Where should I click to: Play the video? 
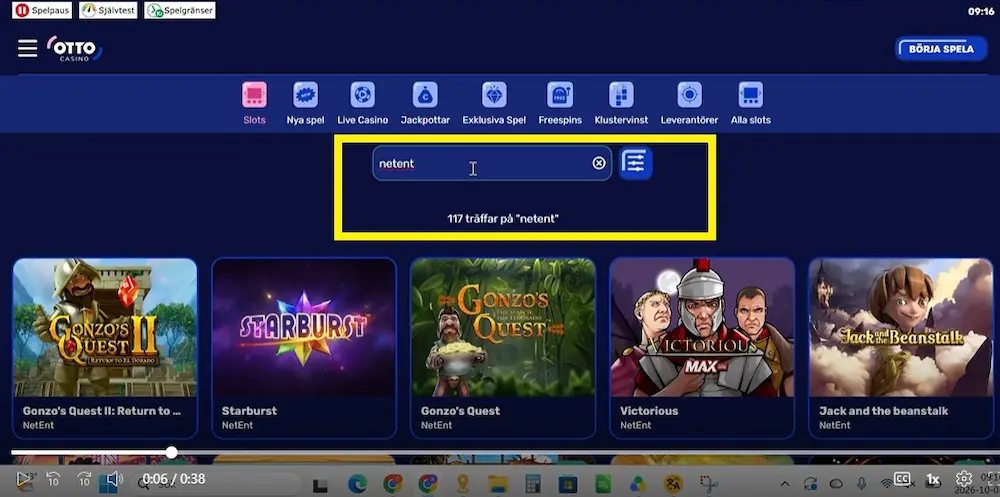point(23,478)
